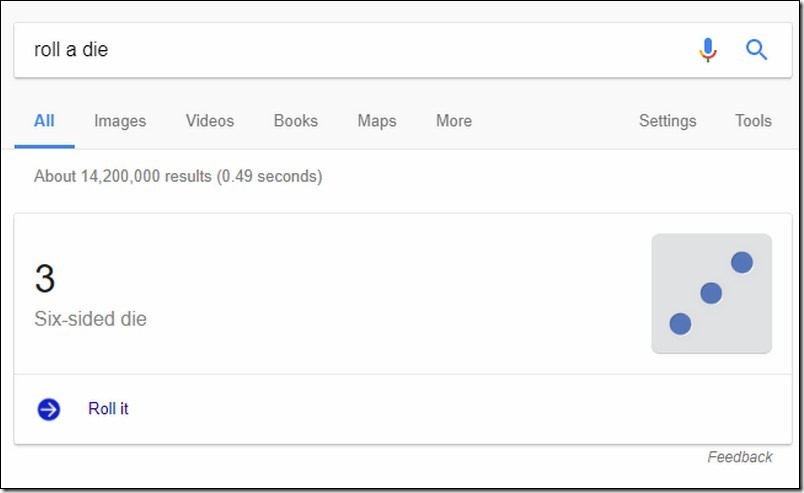Select the All results tab
The image size is (804, 493).
44,121
